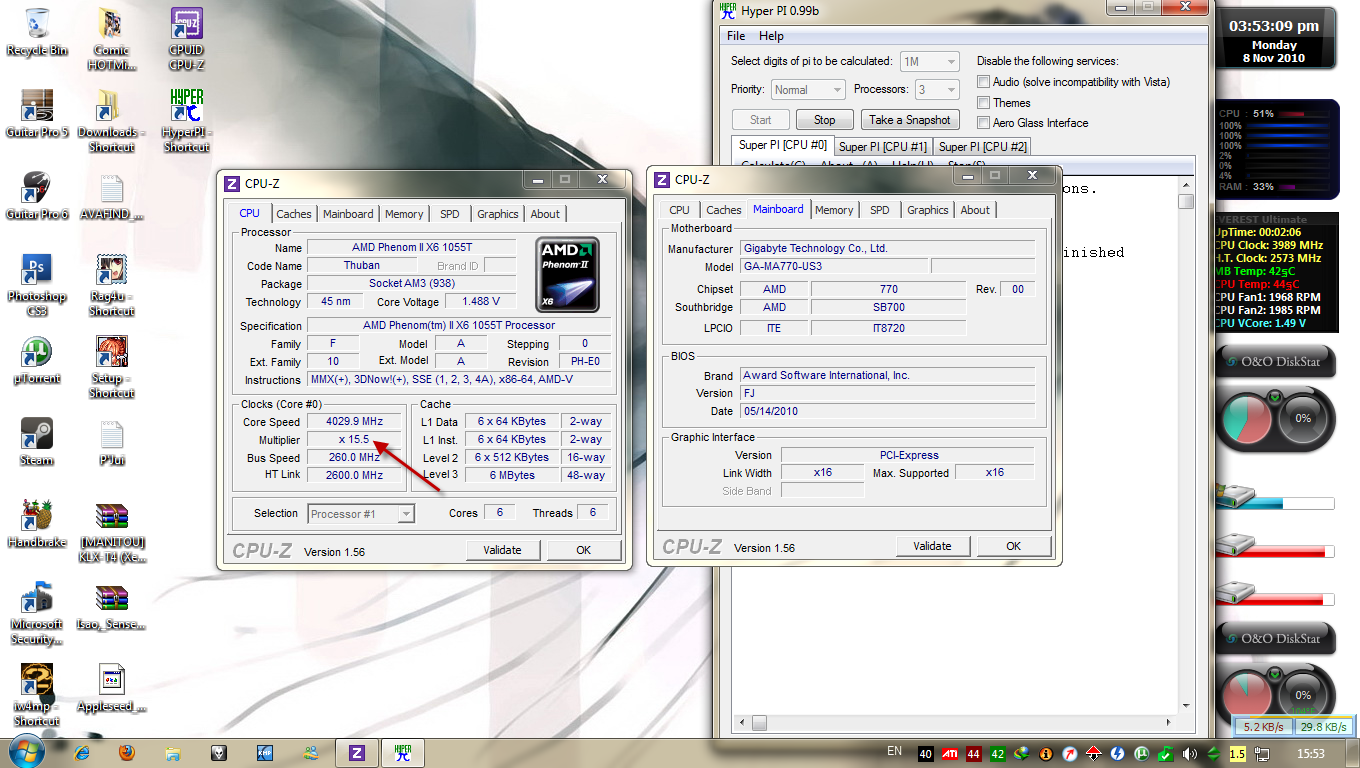
Task: Expand the Selection Processor #1 dropdown
Action: 361,514
